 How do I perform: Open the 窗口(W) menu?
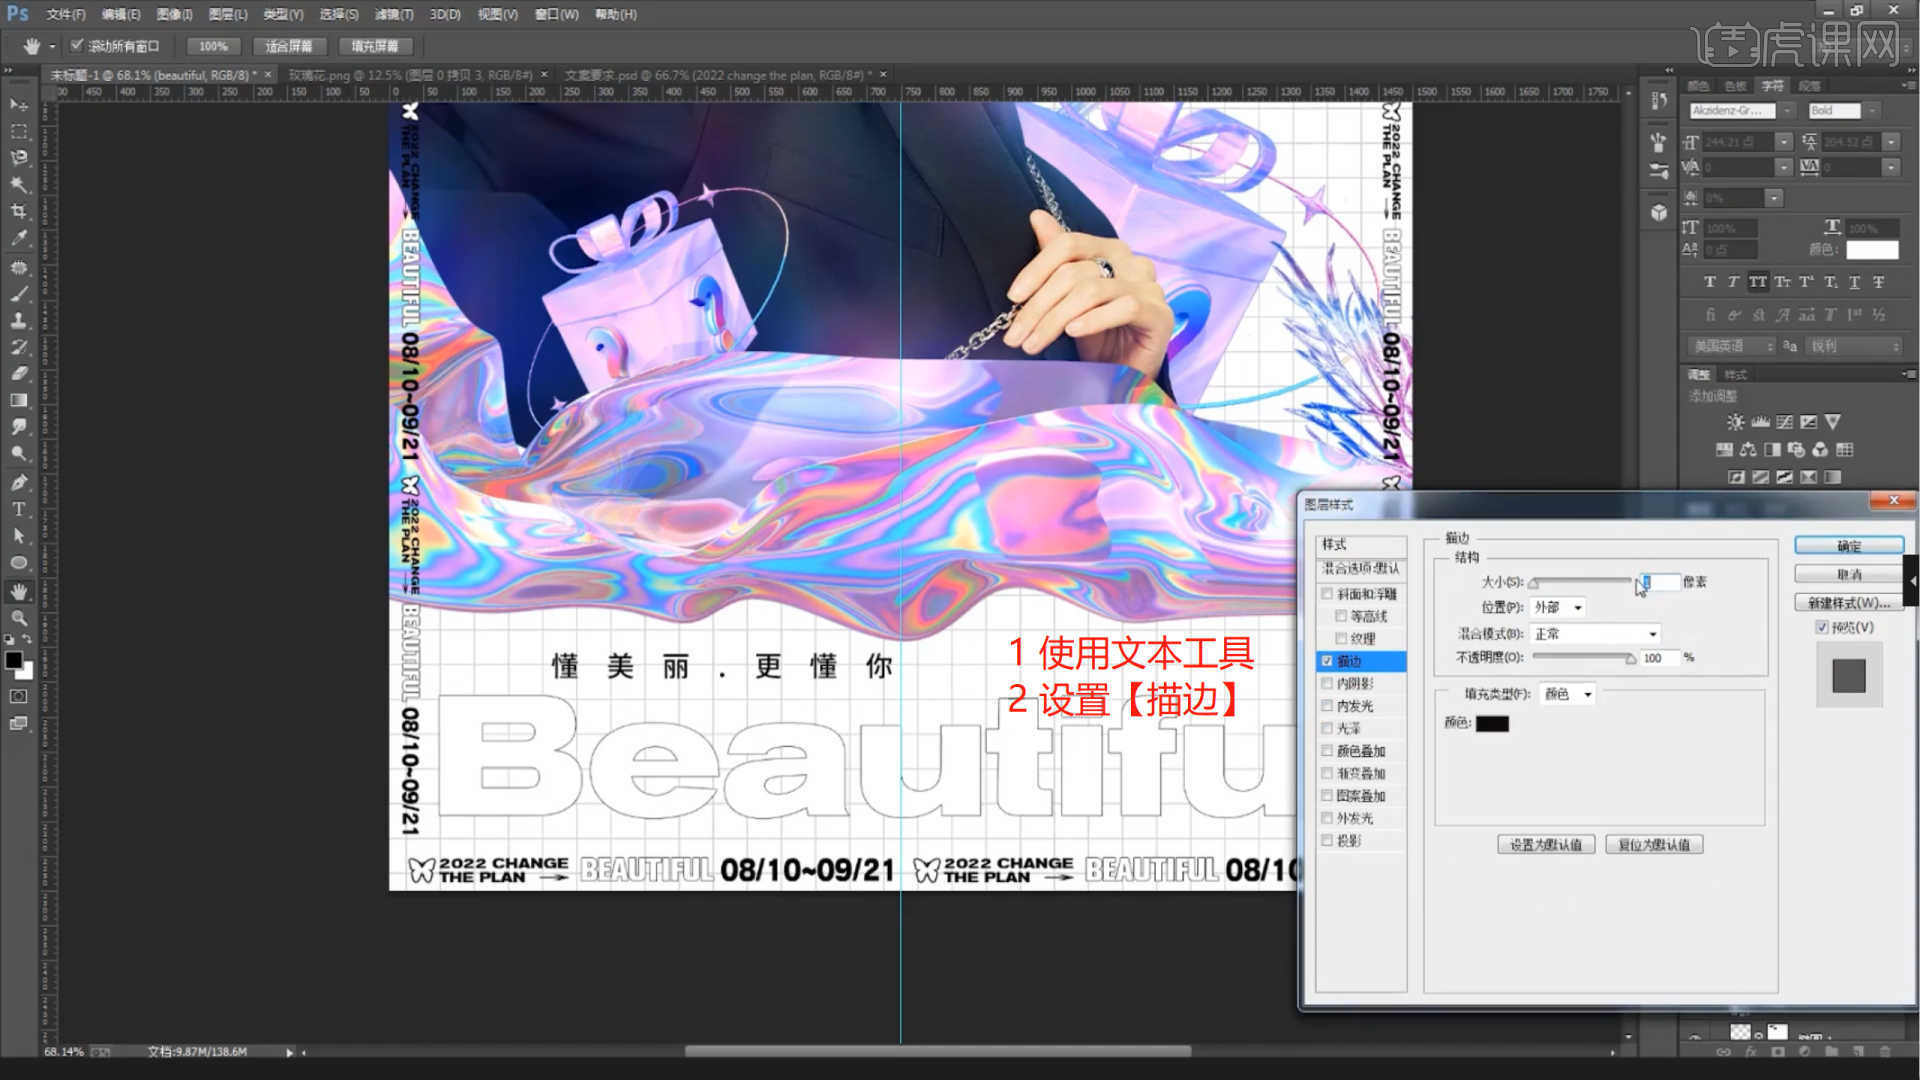[x=556, y=14]
